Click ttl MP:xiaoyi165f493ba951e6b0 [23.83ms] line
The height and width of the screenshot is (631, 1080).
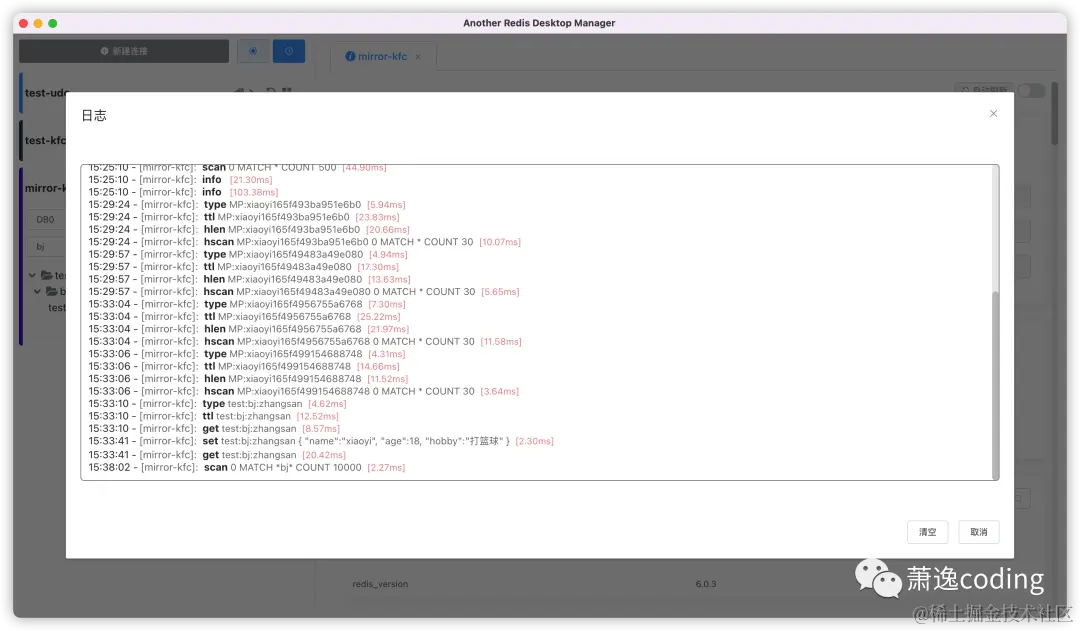(x=244, y=218)
